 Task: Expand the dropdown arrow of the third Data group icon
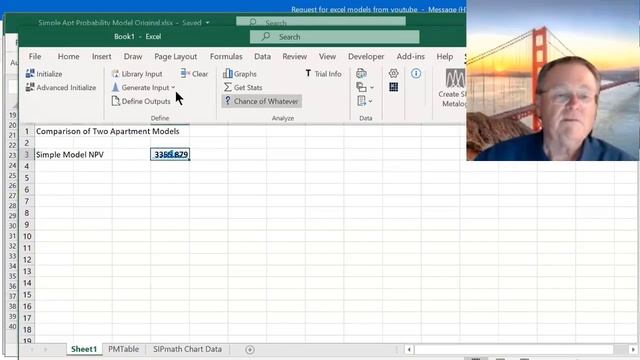370,101
